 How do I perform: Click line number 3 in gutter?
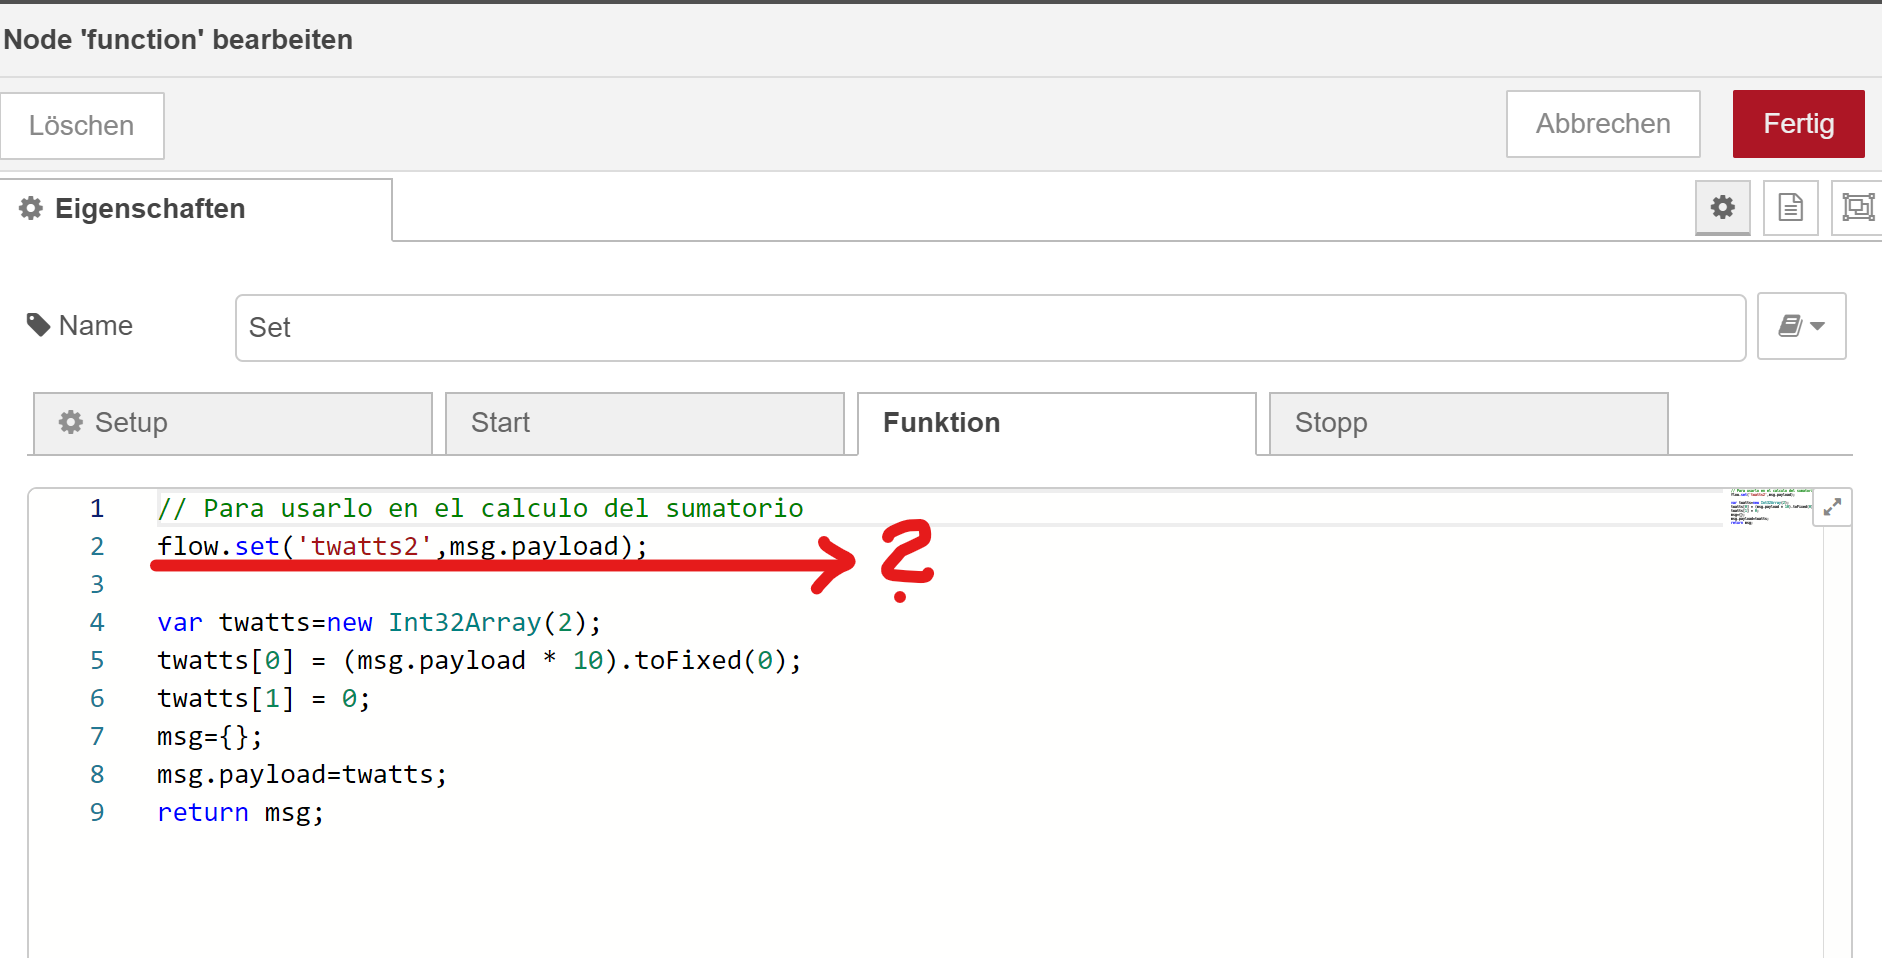click(x=97, y=584)
